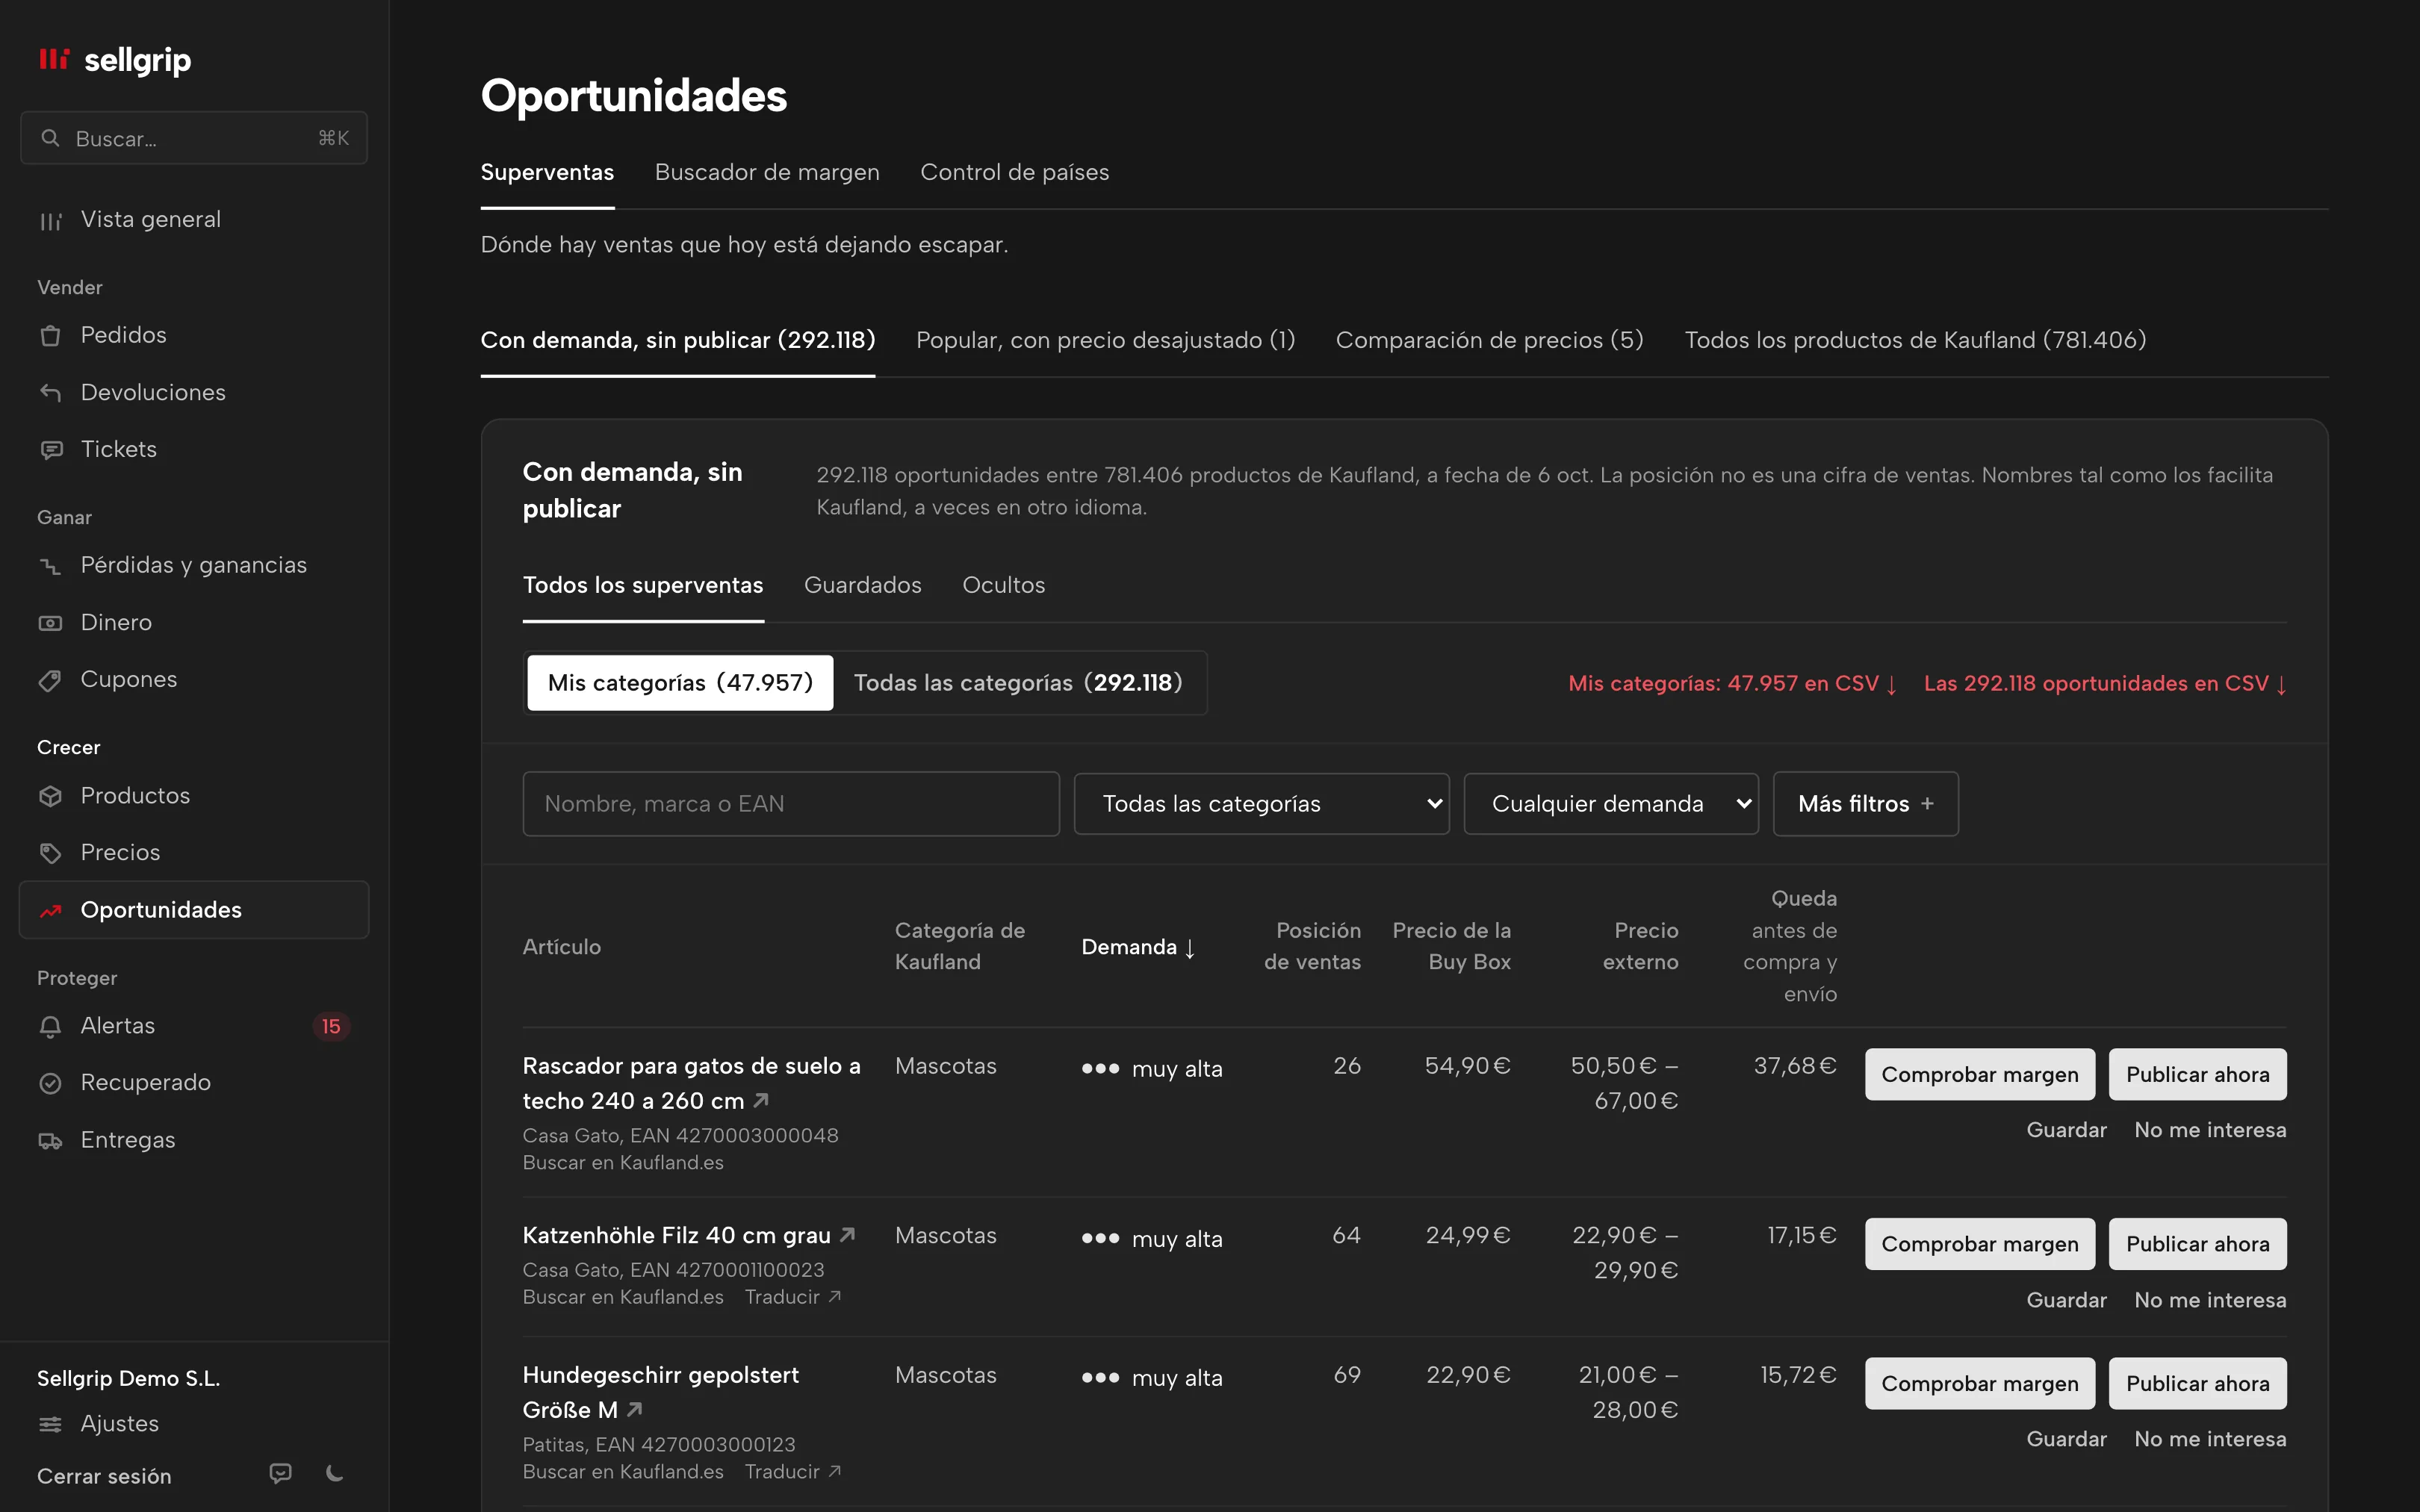The height and width of the screenshot is (1512, 2420).
Task: Open the Comparación de precios (5) tab
Action: pyautogui.click(x=1489, y=340)
